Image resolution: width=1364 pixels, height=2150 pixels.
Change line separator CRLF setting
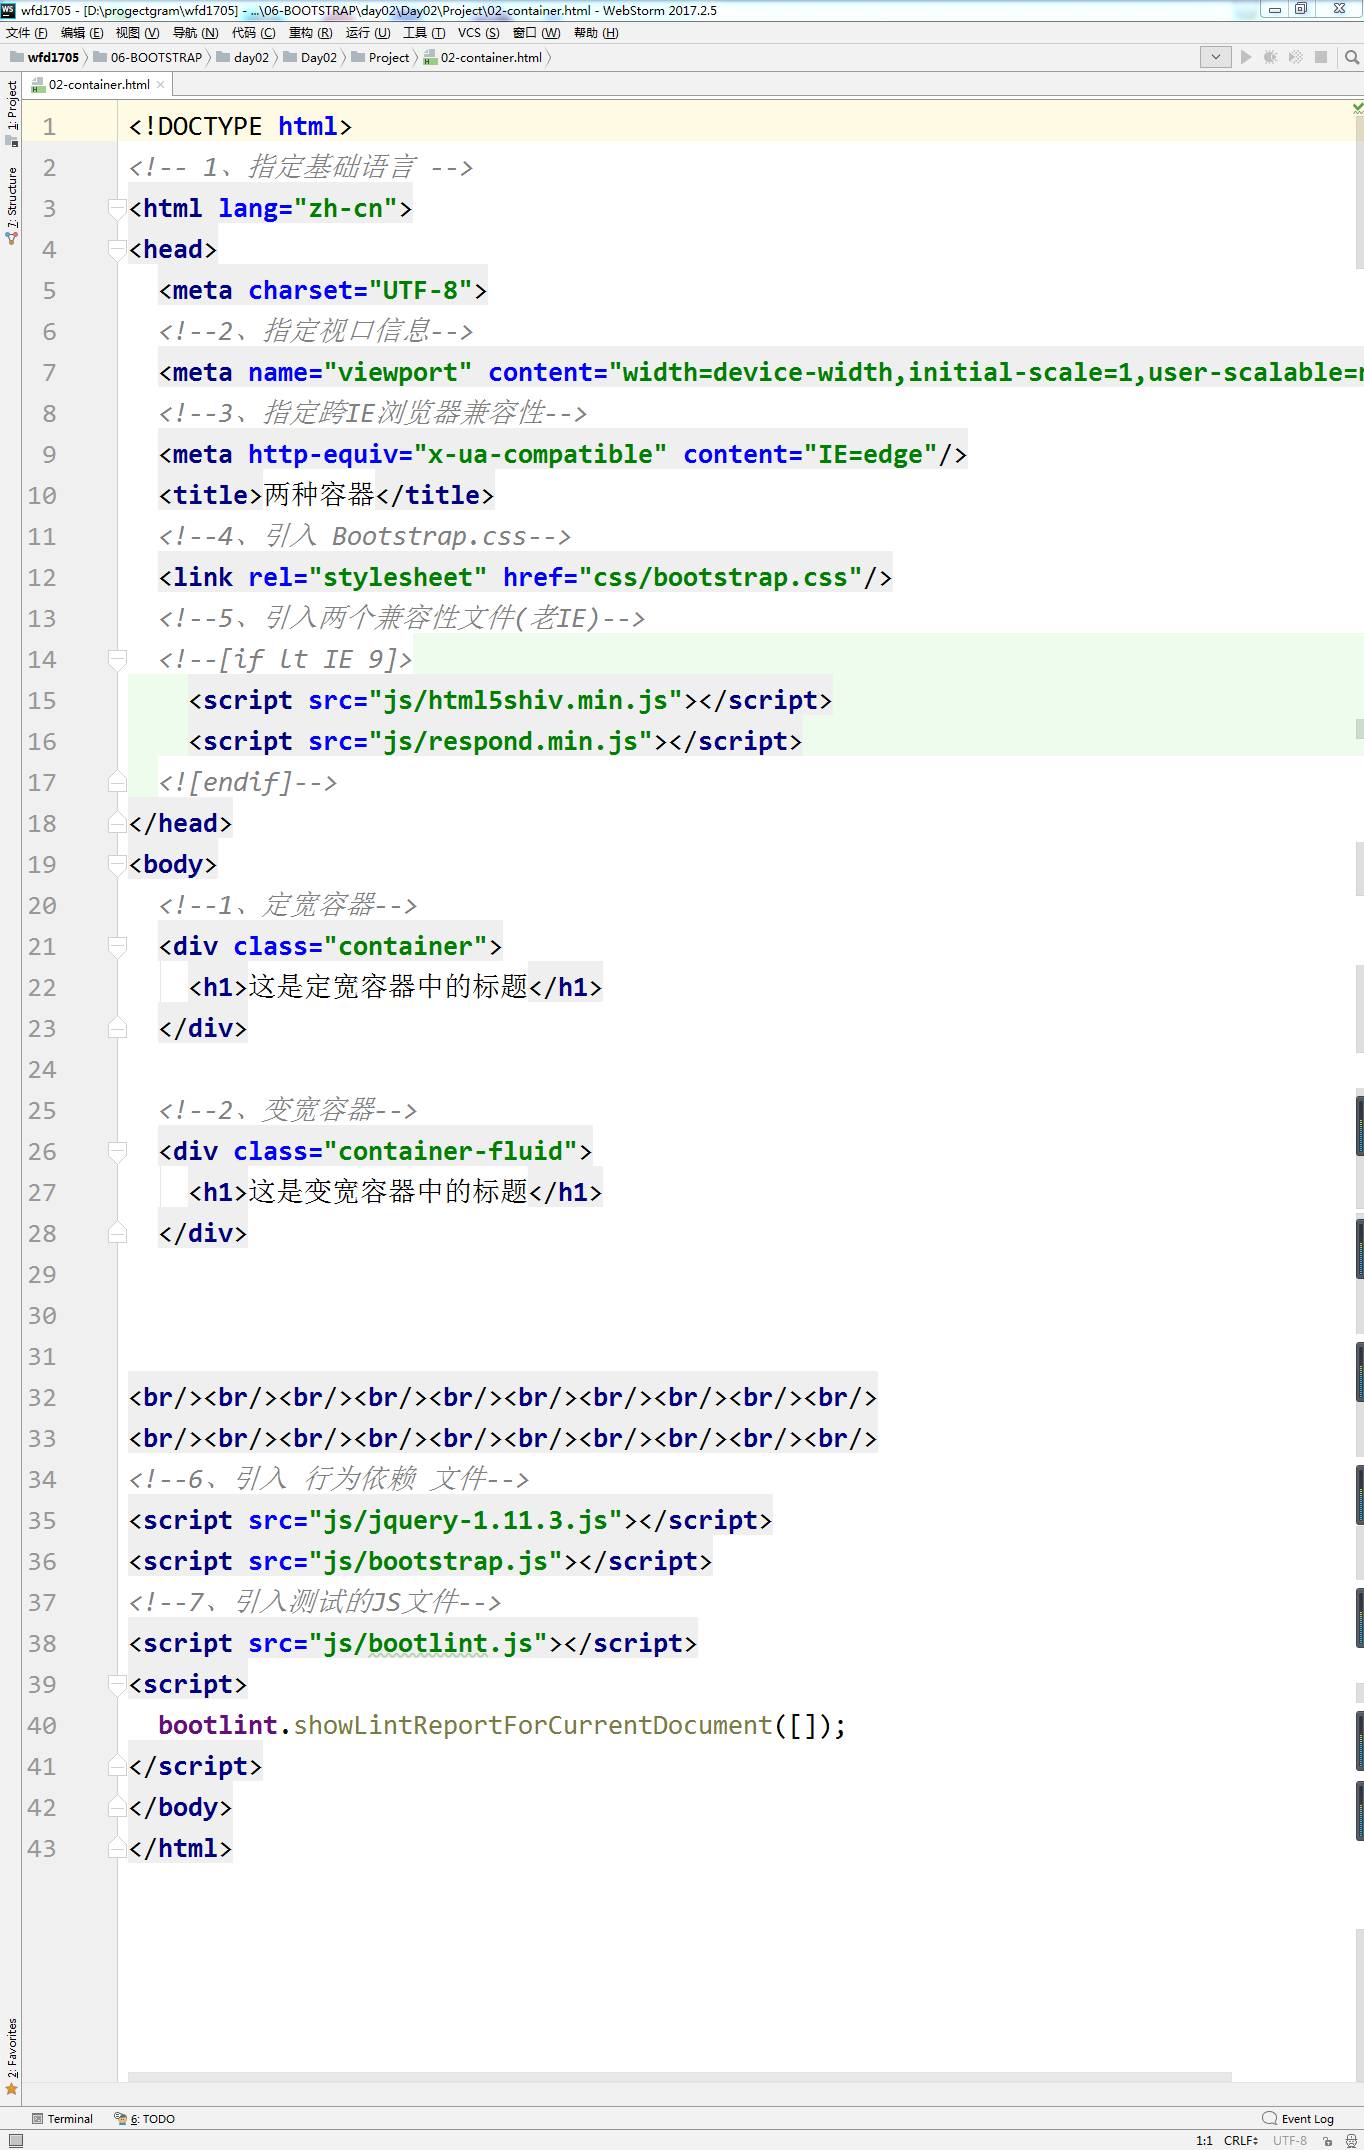pyautogui.click(x=1241, y=2140)
